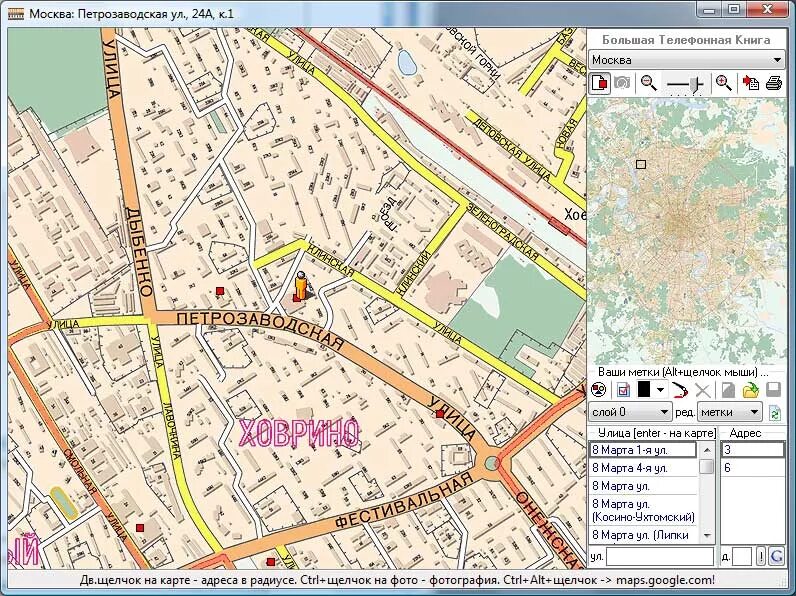The image size is (796, 596).
Task: Click red map marker between Дыбенко and the orange pin
Action: pyautogui.click(x=220, y=291)
